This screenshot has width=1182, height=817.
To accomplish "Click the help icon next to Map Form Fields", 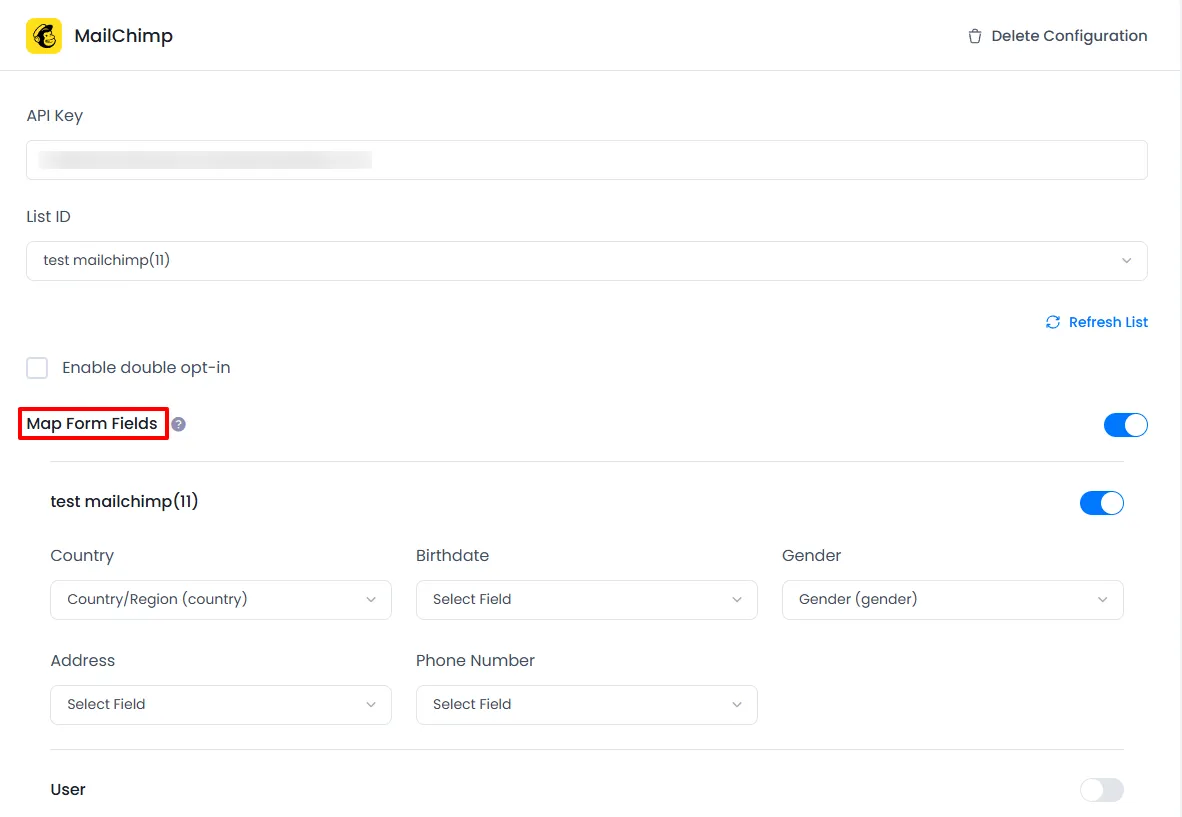I will pyautogui.click(x=178, y=424).
